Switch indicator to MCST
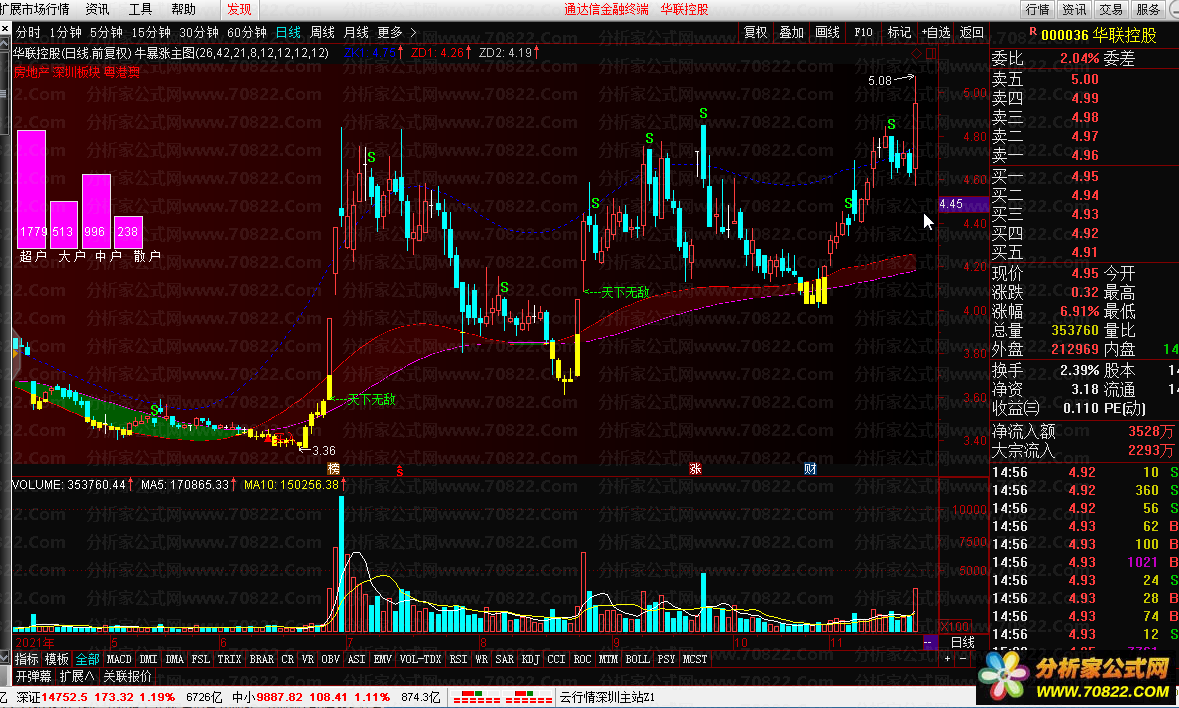 point(695,659)
